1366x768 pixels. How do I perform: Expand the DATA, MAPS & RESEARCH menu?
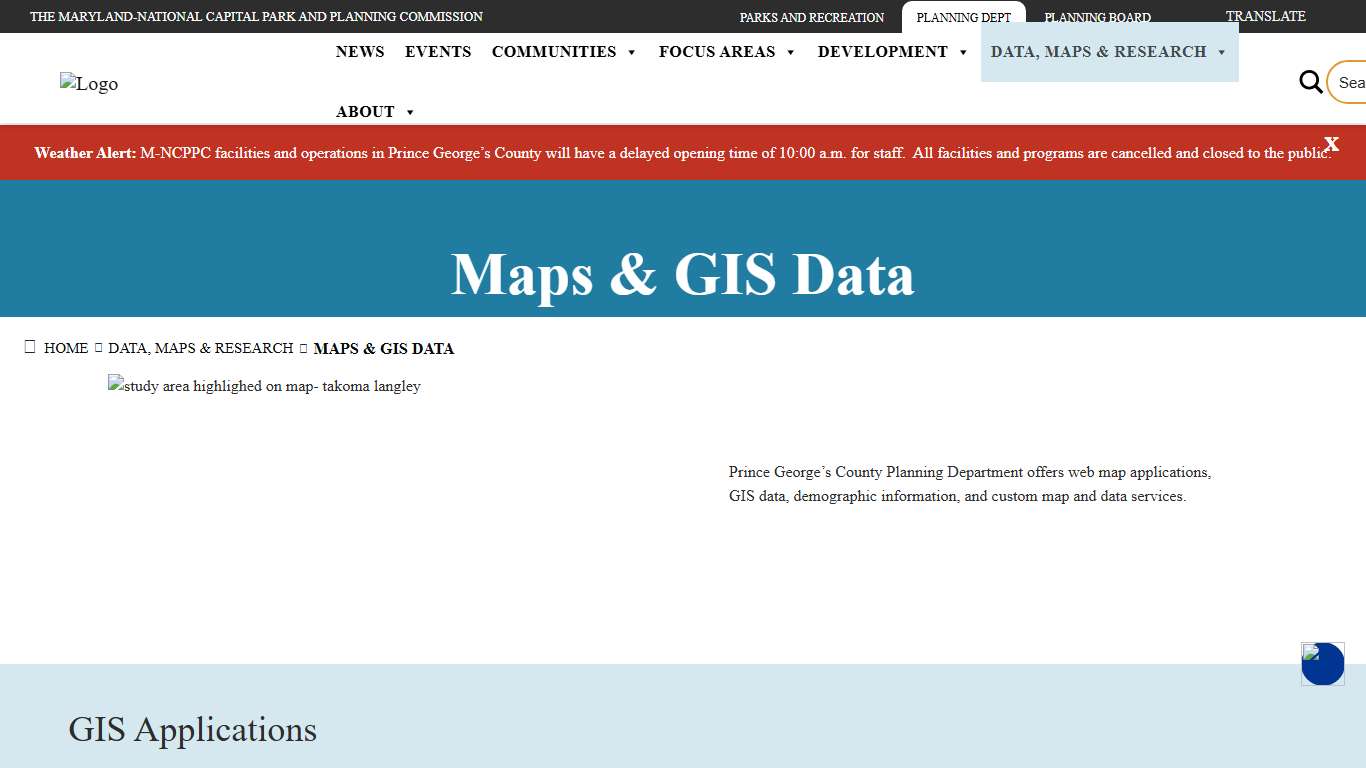pyautogui.click(x=1108, y=52)
